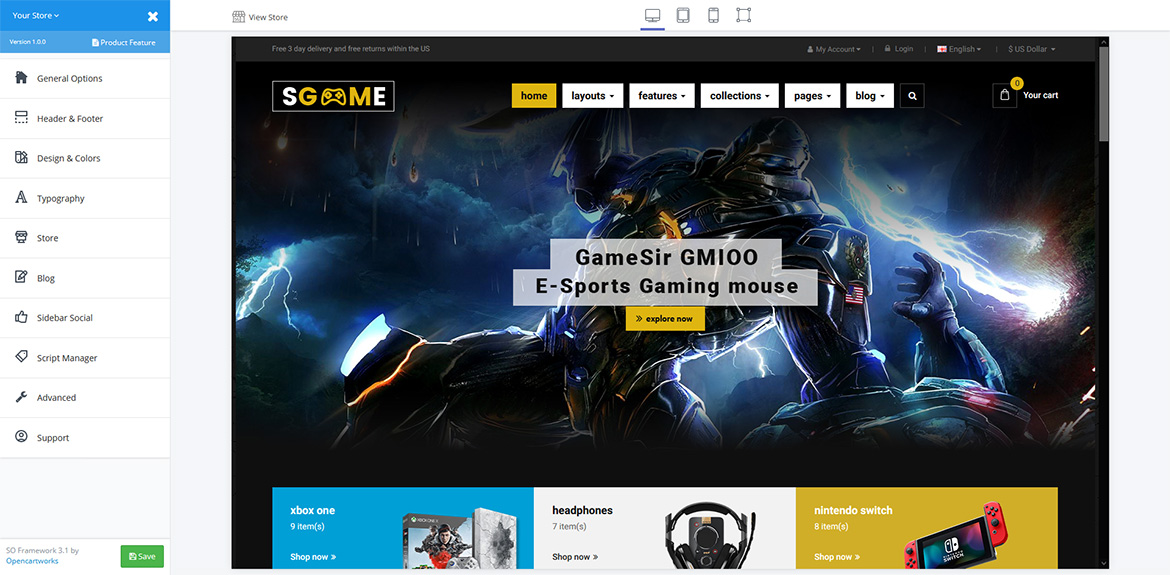Open General Options section
1170x575 pixels.
(x=85, y=78)
